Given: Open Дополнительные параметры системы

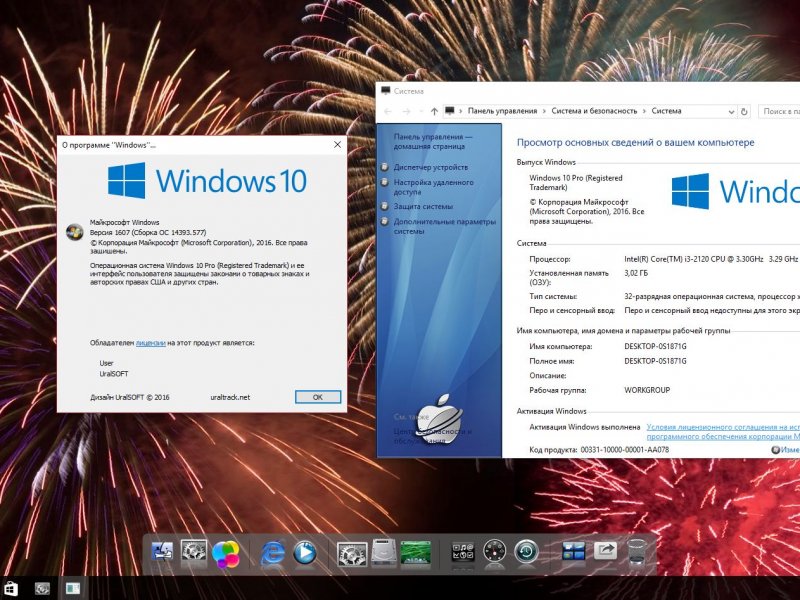Looking at the screenshot, I should [x=444, y=226].
